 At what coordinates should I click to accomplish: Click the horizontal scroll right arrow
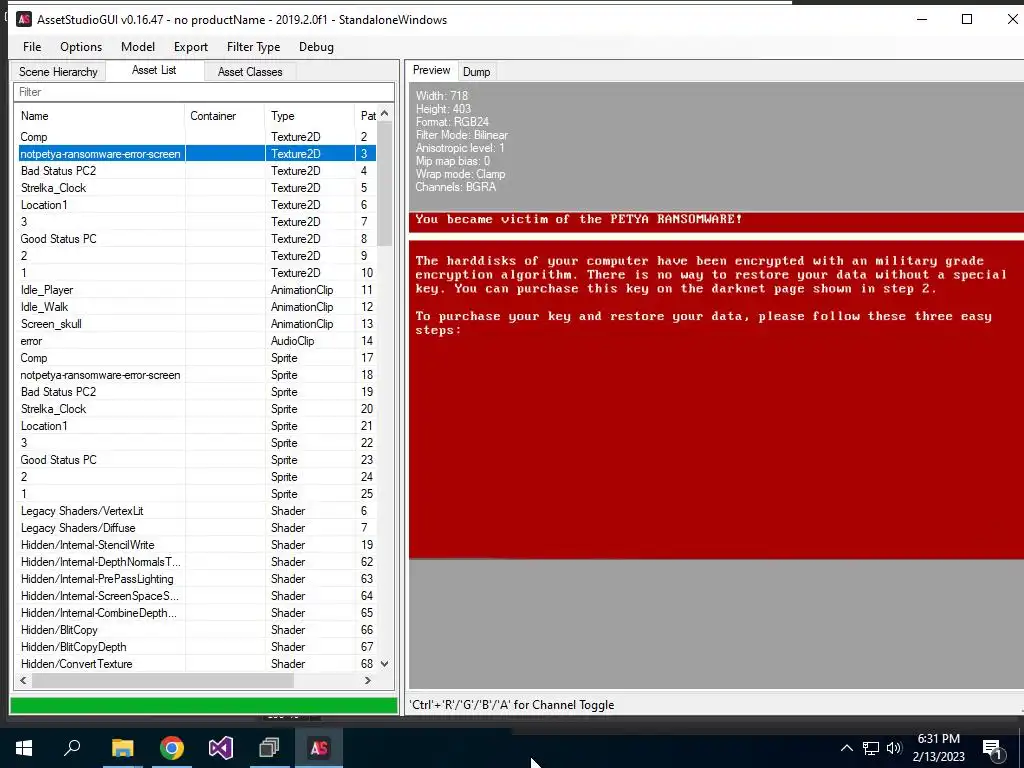[368, 680]
